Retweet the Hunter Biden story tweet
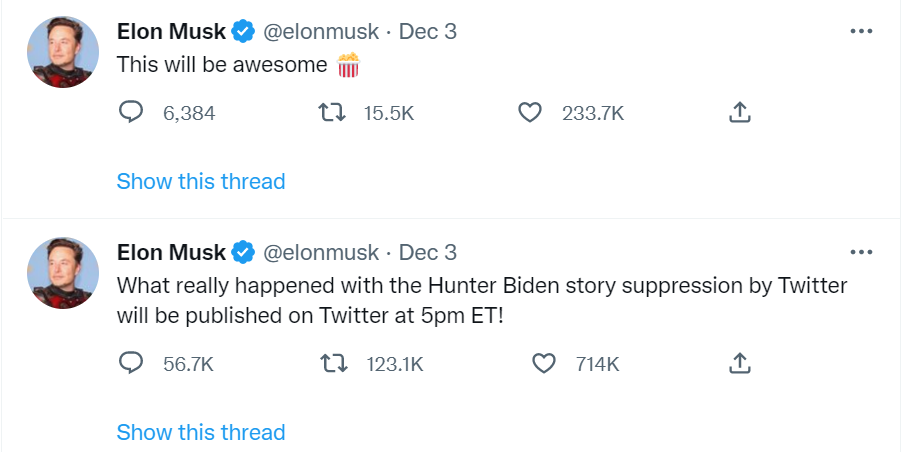 [x=331, y=363]
